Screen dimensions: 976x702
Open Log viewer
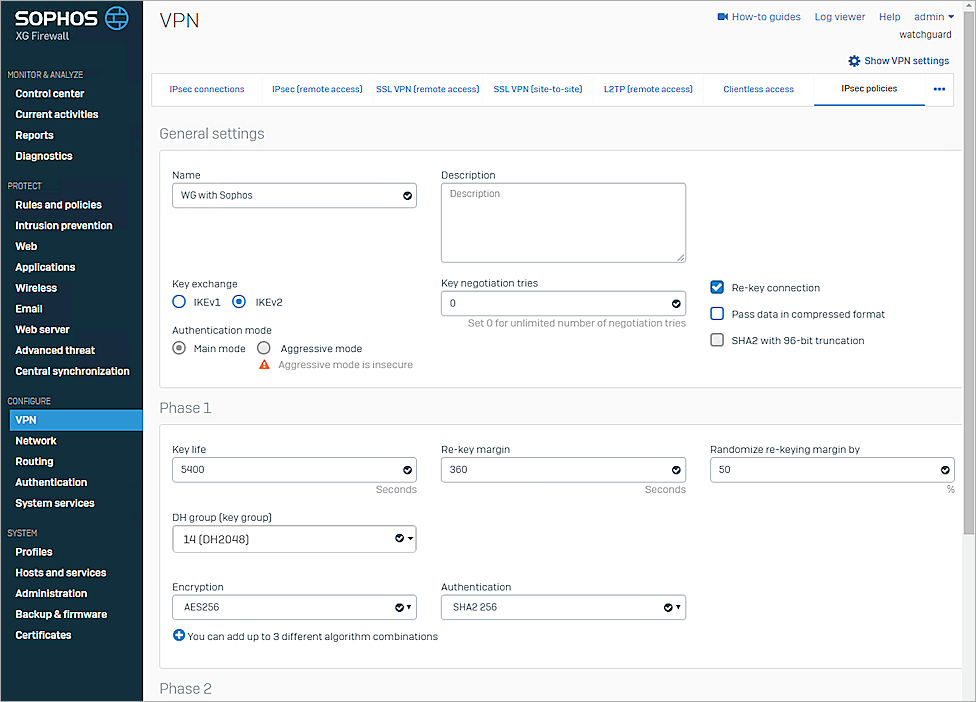point(839,16)
